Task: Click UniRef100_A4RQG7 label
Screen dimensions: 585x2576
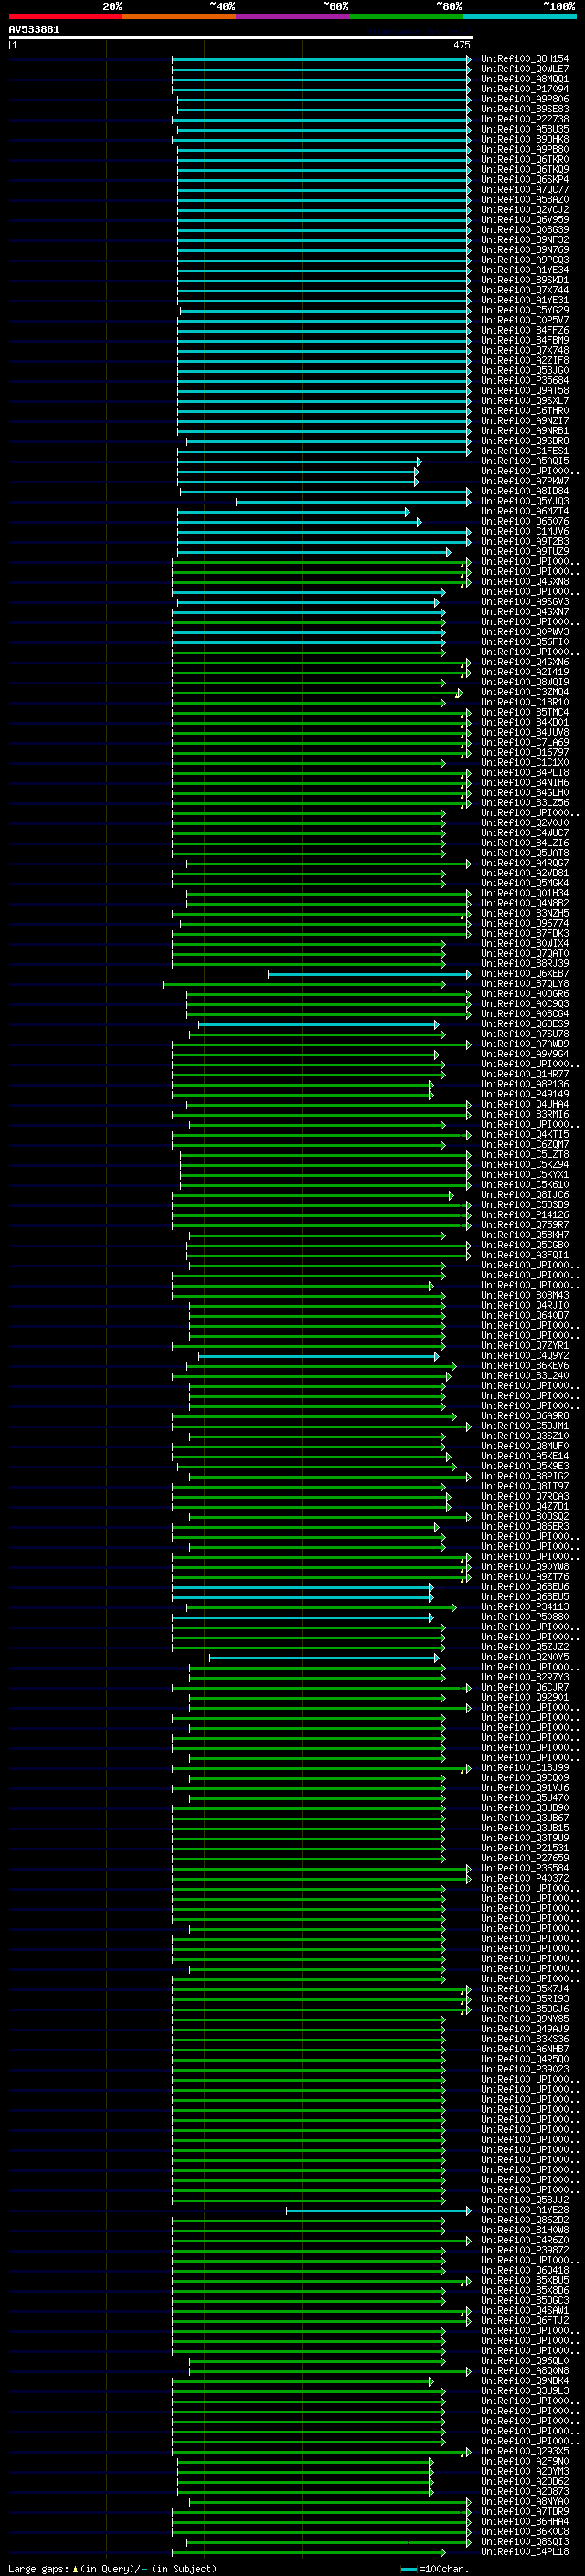Action: tap(525, 864)
